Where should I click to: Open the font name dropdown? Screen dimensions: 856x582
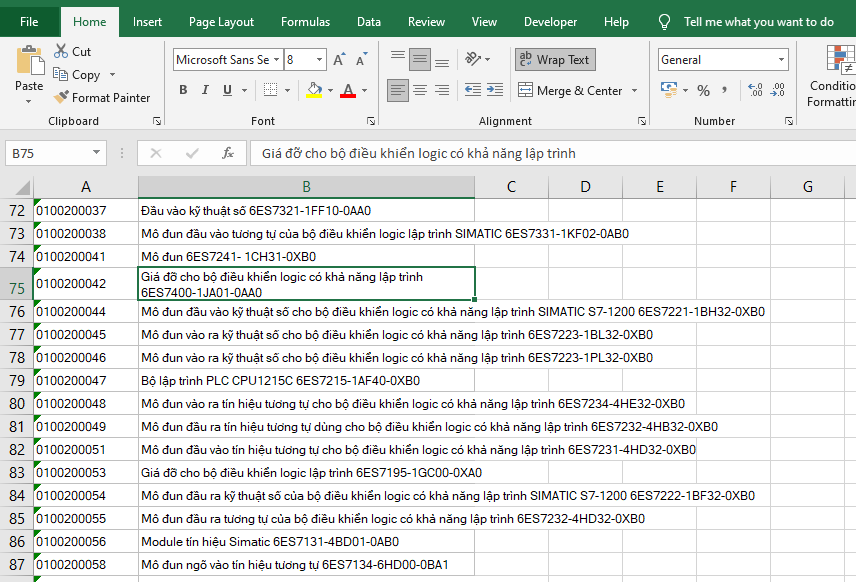pos(276,60)
